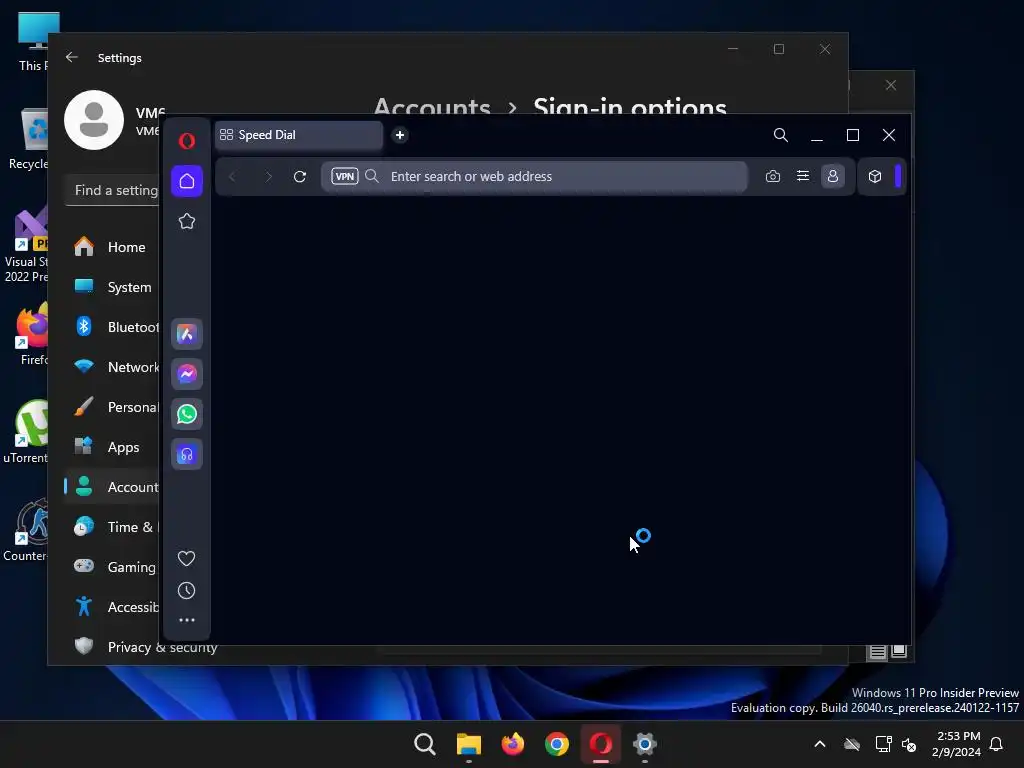Open Windows taskbar Search
This screenshot has width=1024, height=768.
click(x=425, y=744)
